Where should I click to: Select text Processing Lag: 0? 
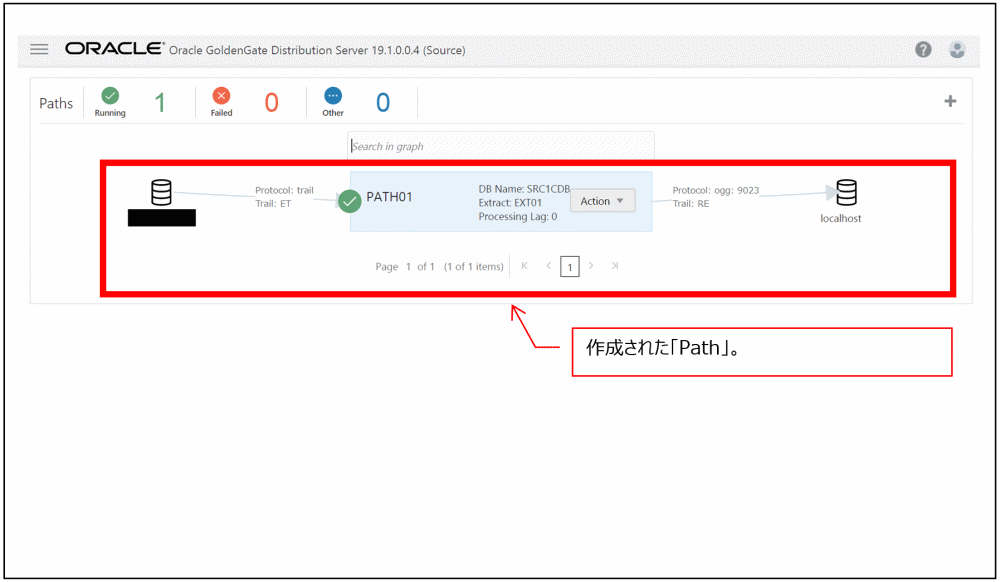pos(518,217)
